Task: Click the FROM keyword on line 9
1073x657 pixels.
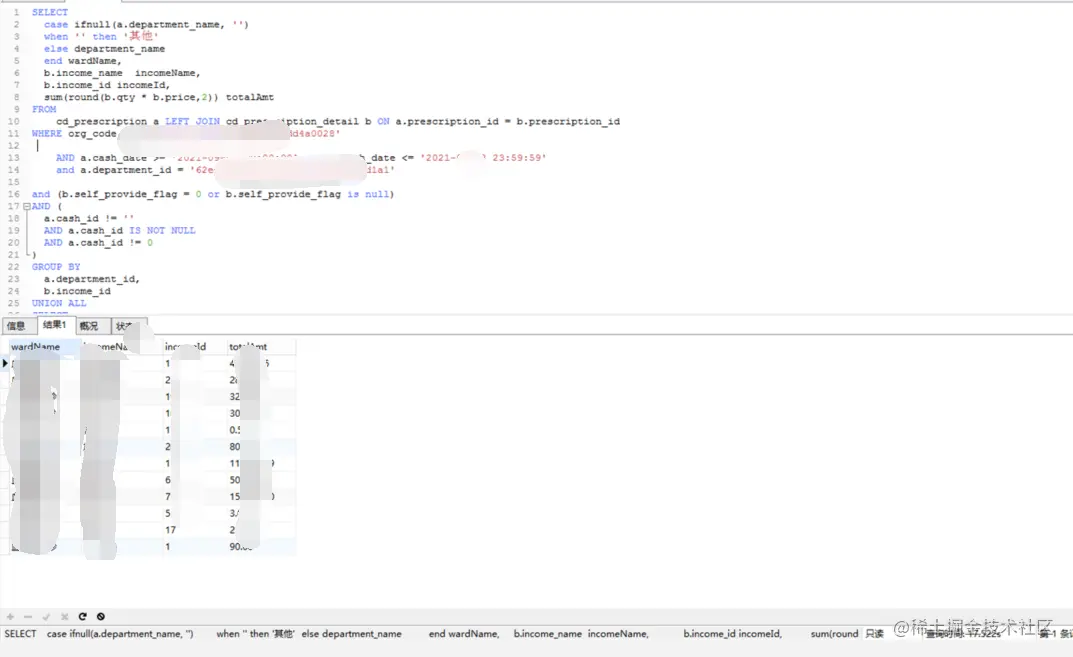Action: pyautogui.click(x=44, y=110)
